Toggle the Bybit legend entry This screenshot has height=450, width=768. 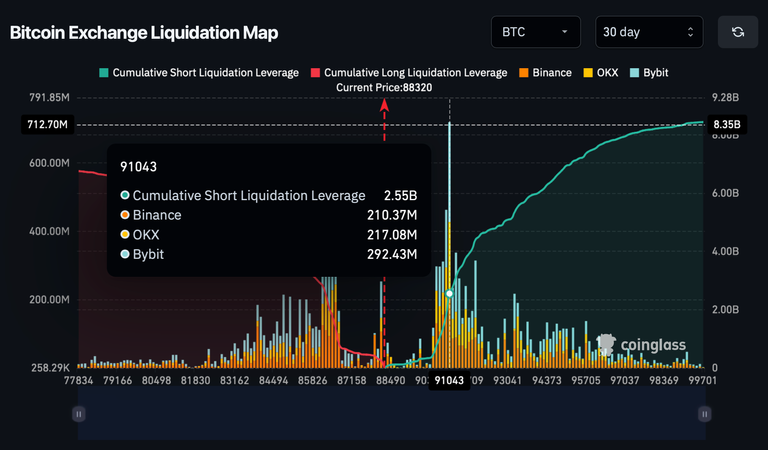pos(650,73)
